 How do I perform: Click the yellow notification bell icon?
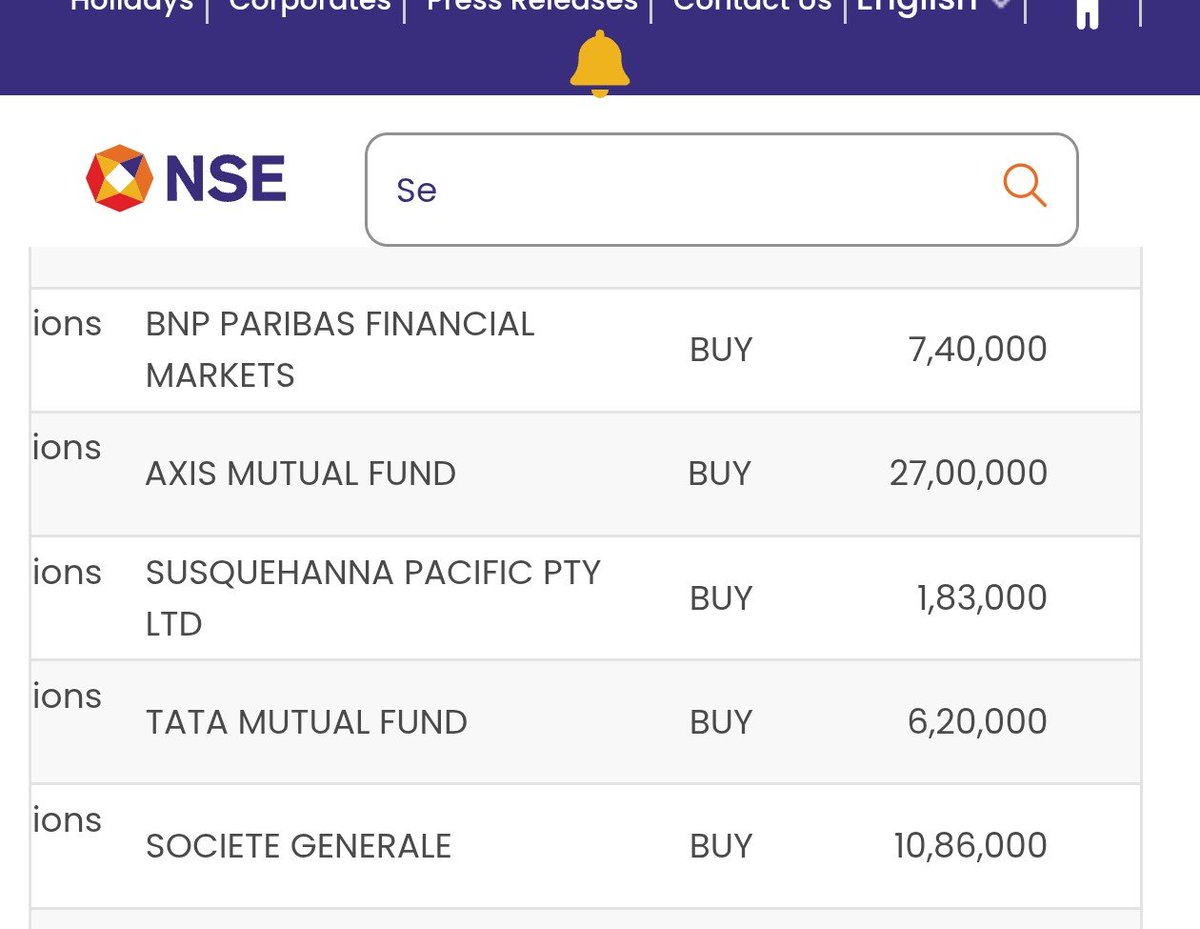coord(600,63)
